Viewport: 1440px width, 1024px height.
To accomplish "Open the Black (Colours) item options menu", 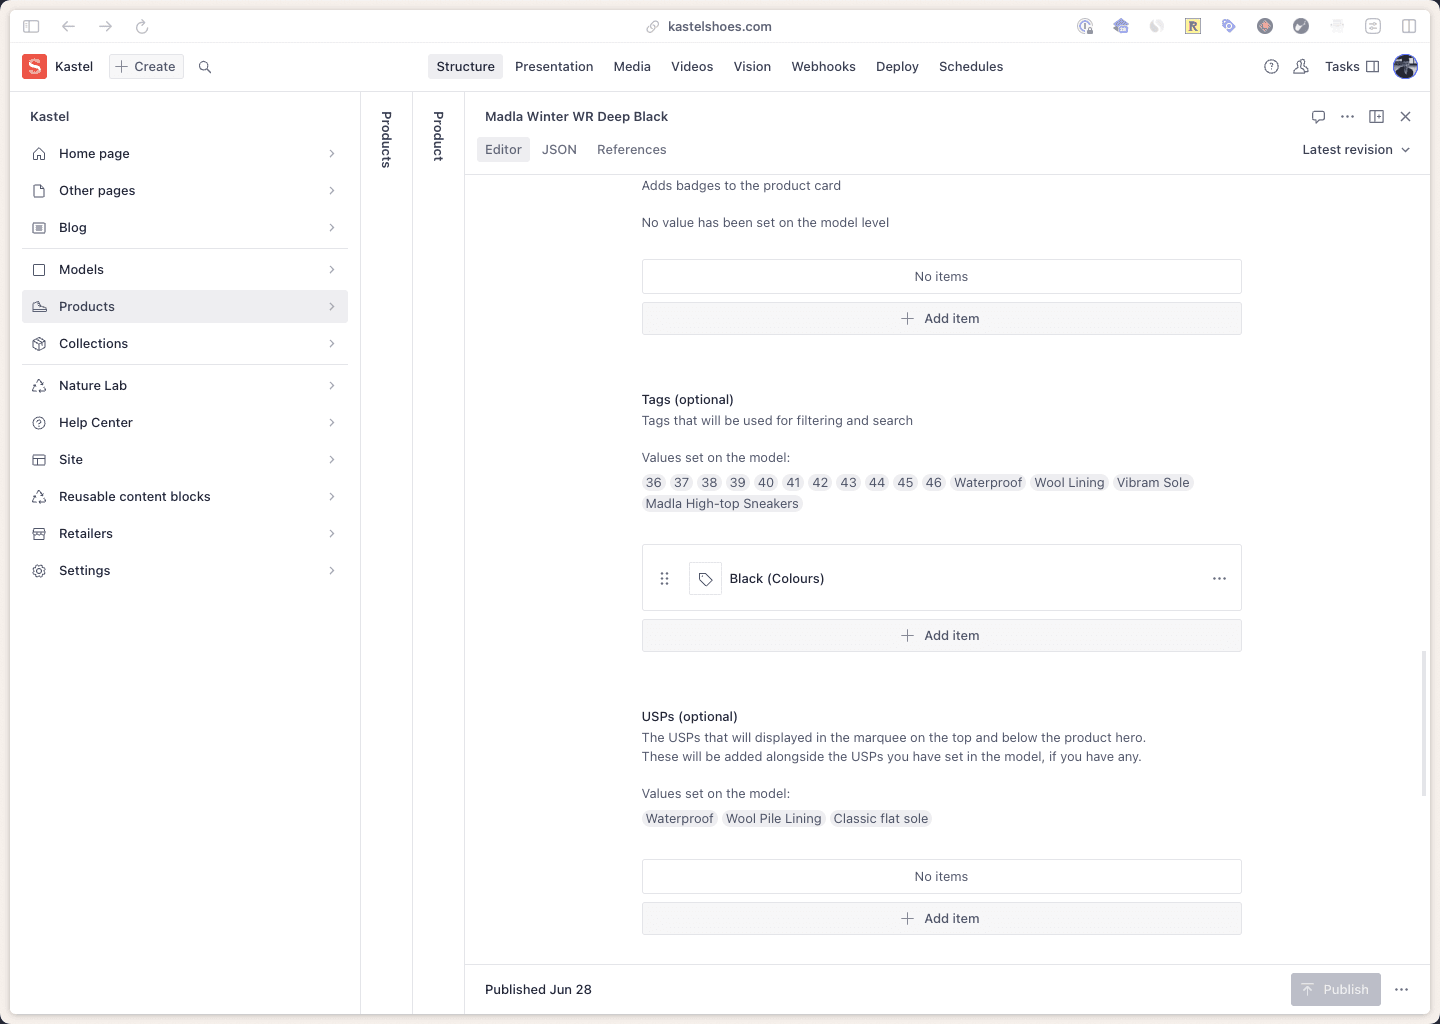I will point(1219,579).
